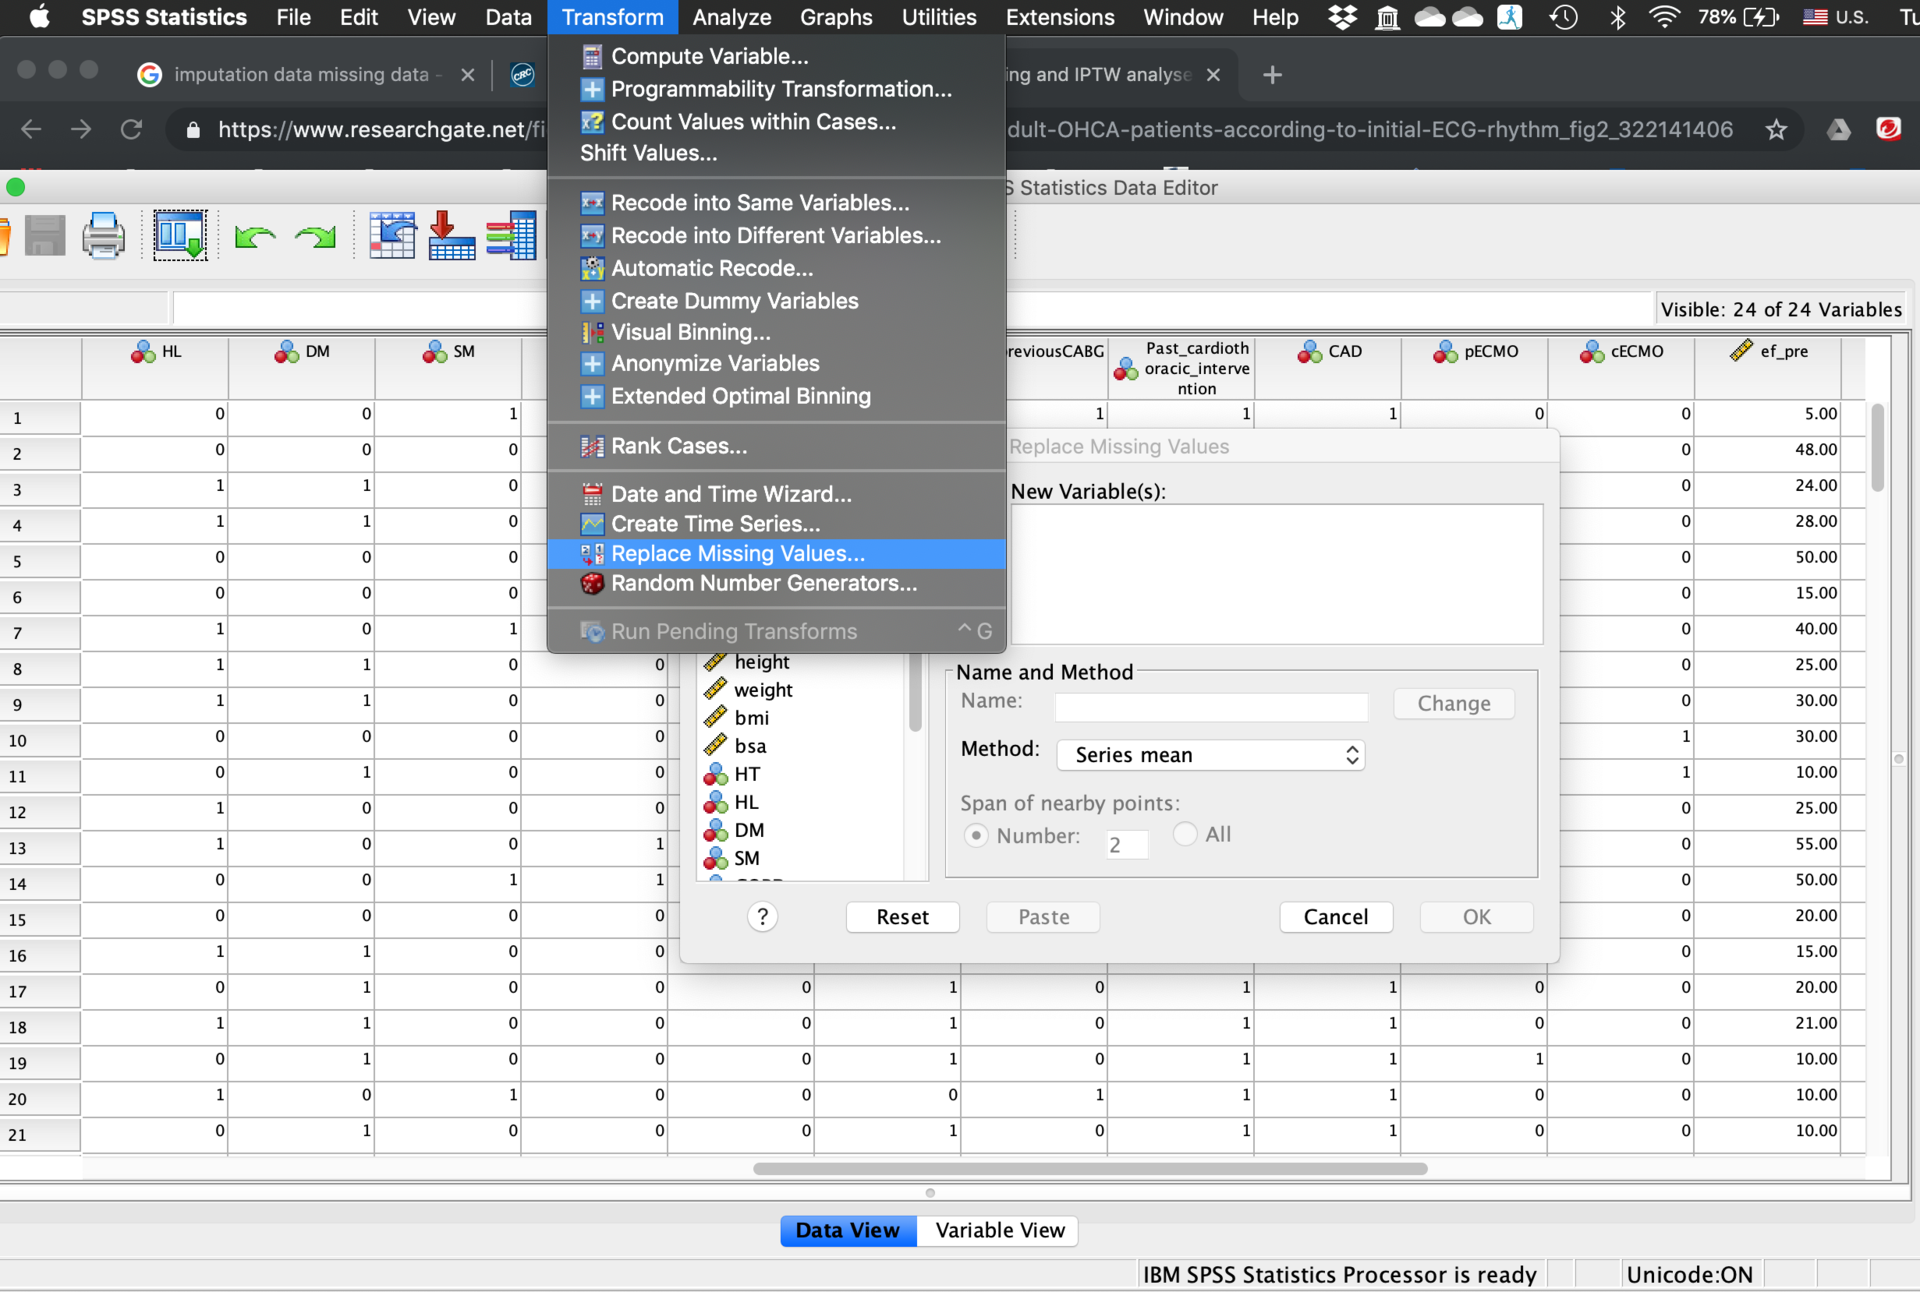
Task: Click the data editor vertical scrollbar
Action: [x=1877, y=448]
